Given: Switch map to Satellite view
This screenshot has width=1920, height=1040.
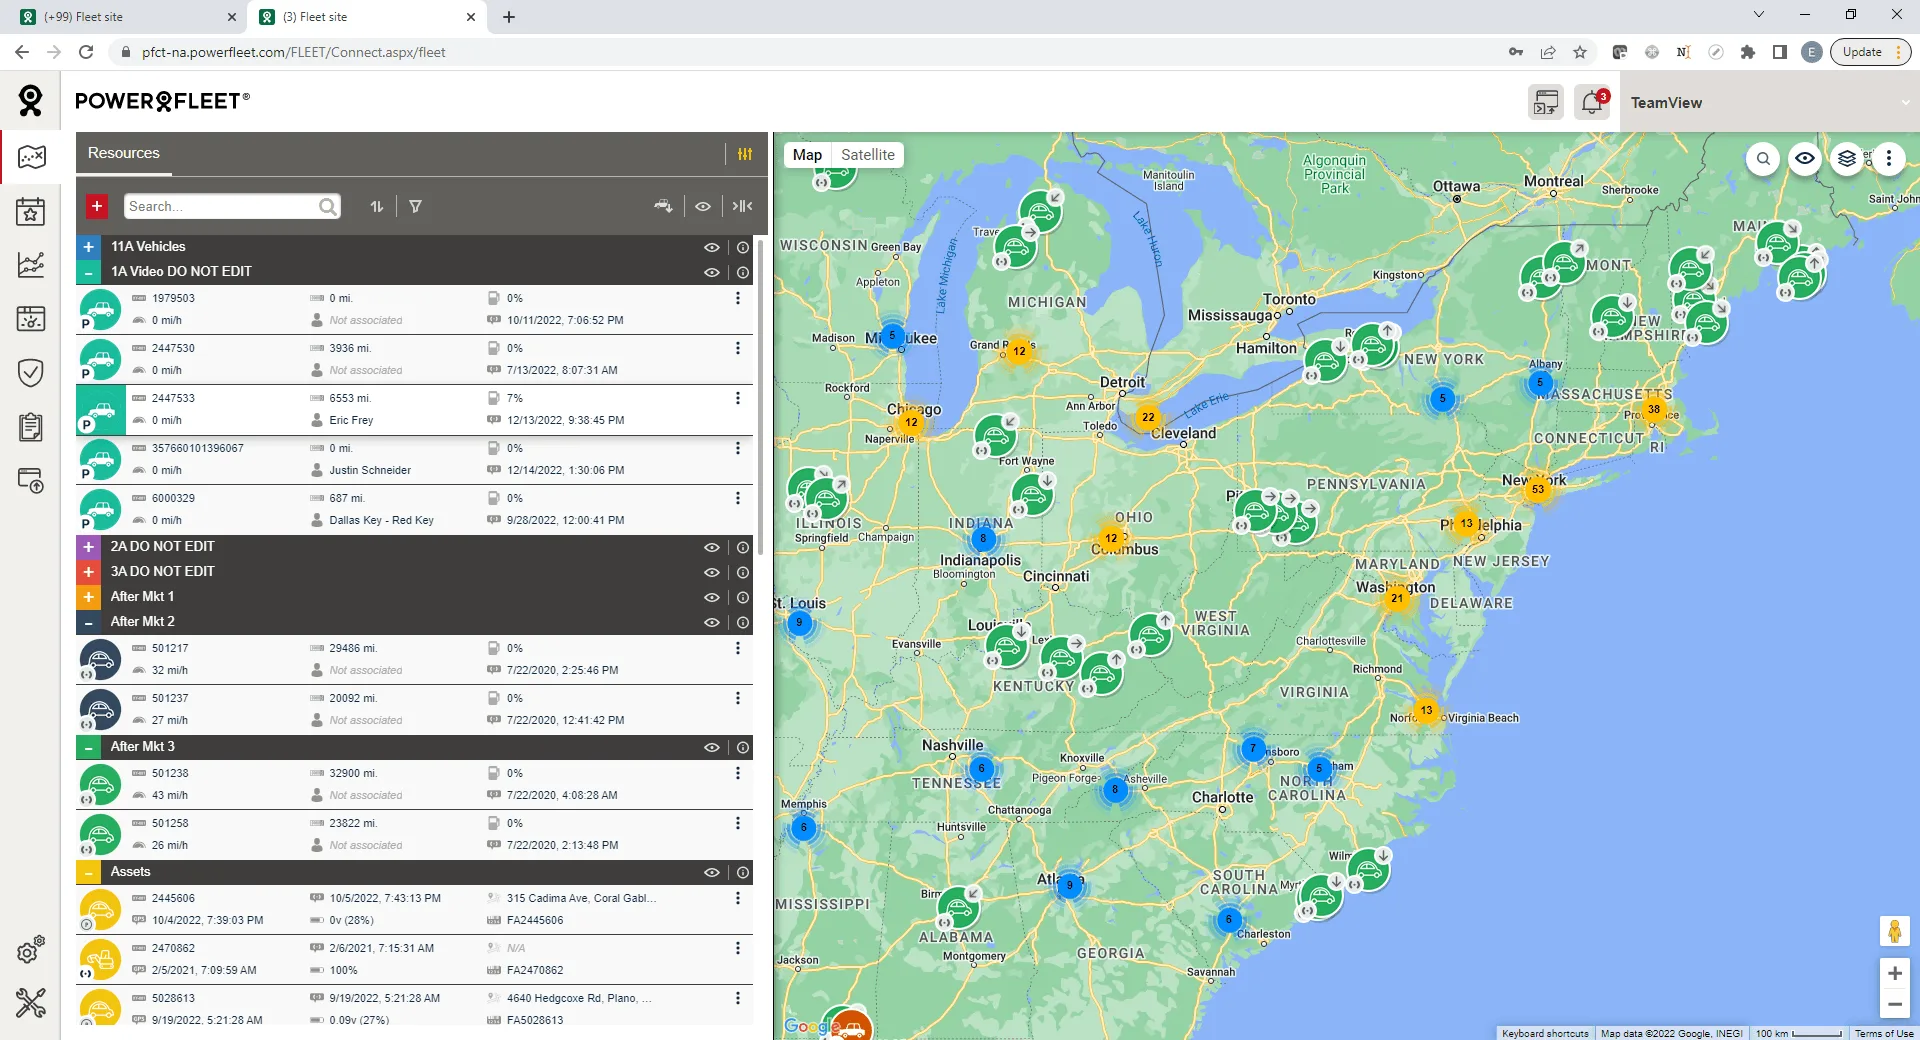Looking at the screenshot, I should pos(867,155).
